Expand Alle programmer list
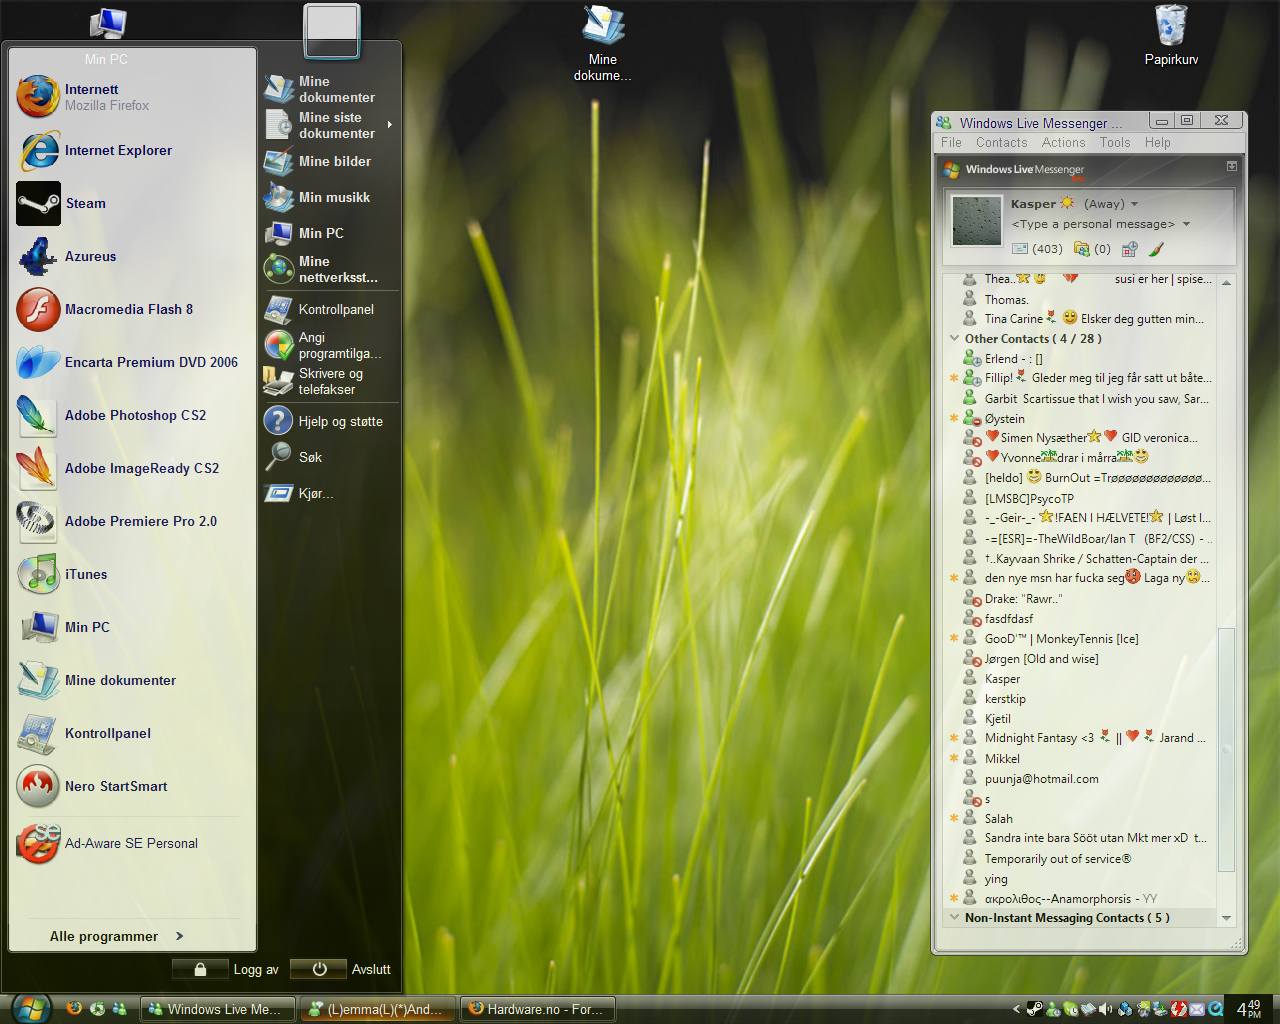The width and height of the screenshot is (1280, 1024). click(x=116, y=936)
